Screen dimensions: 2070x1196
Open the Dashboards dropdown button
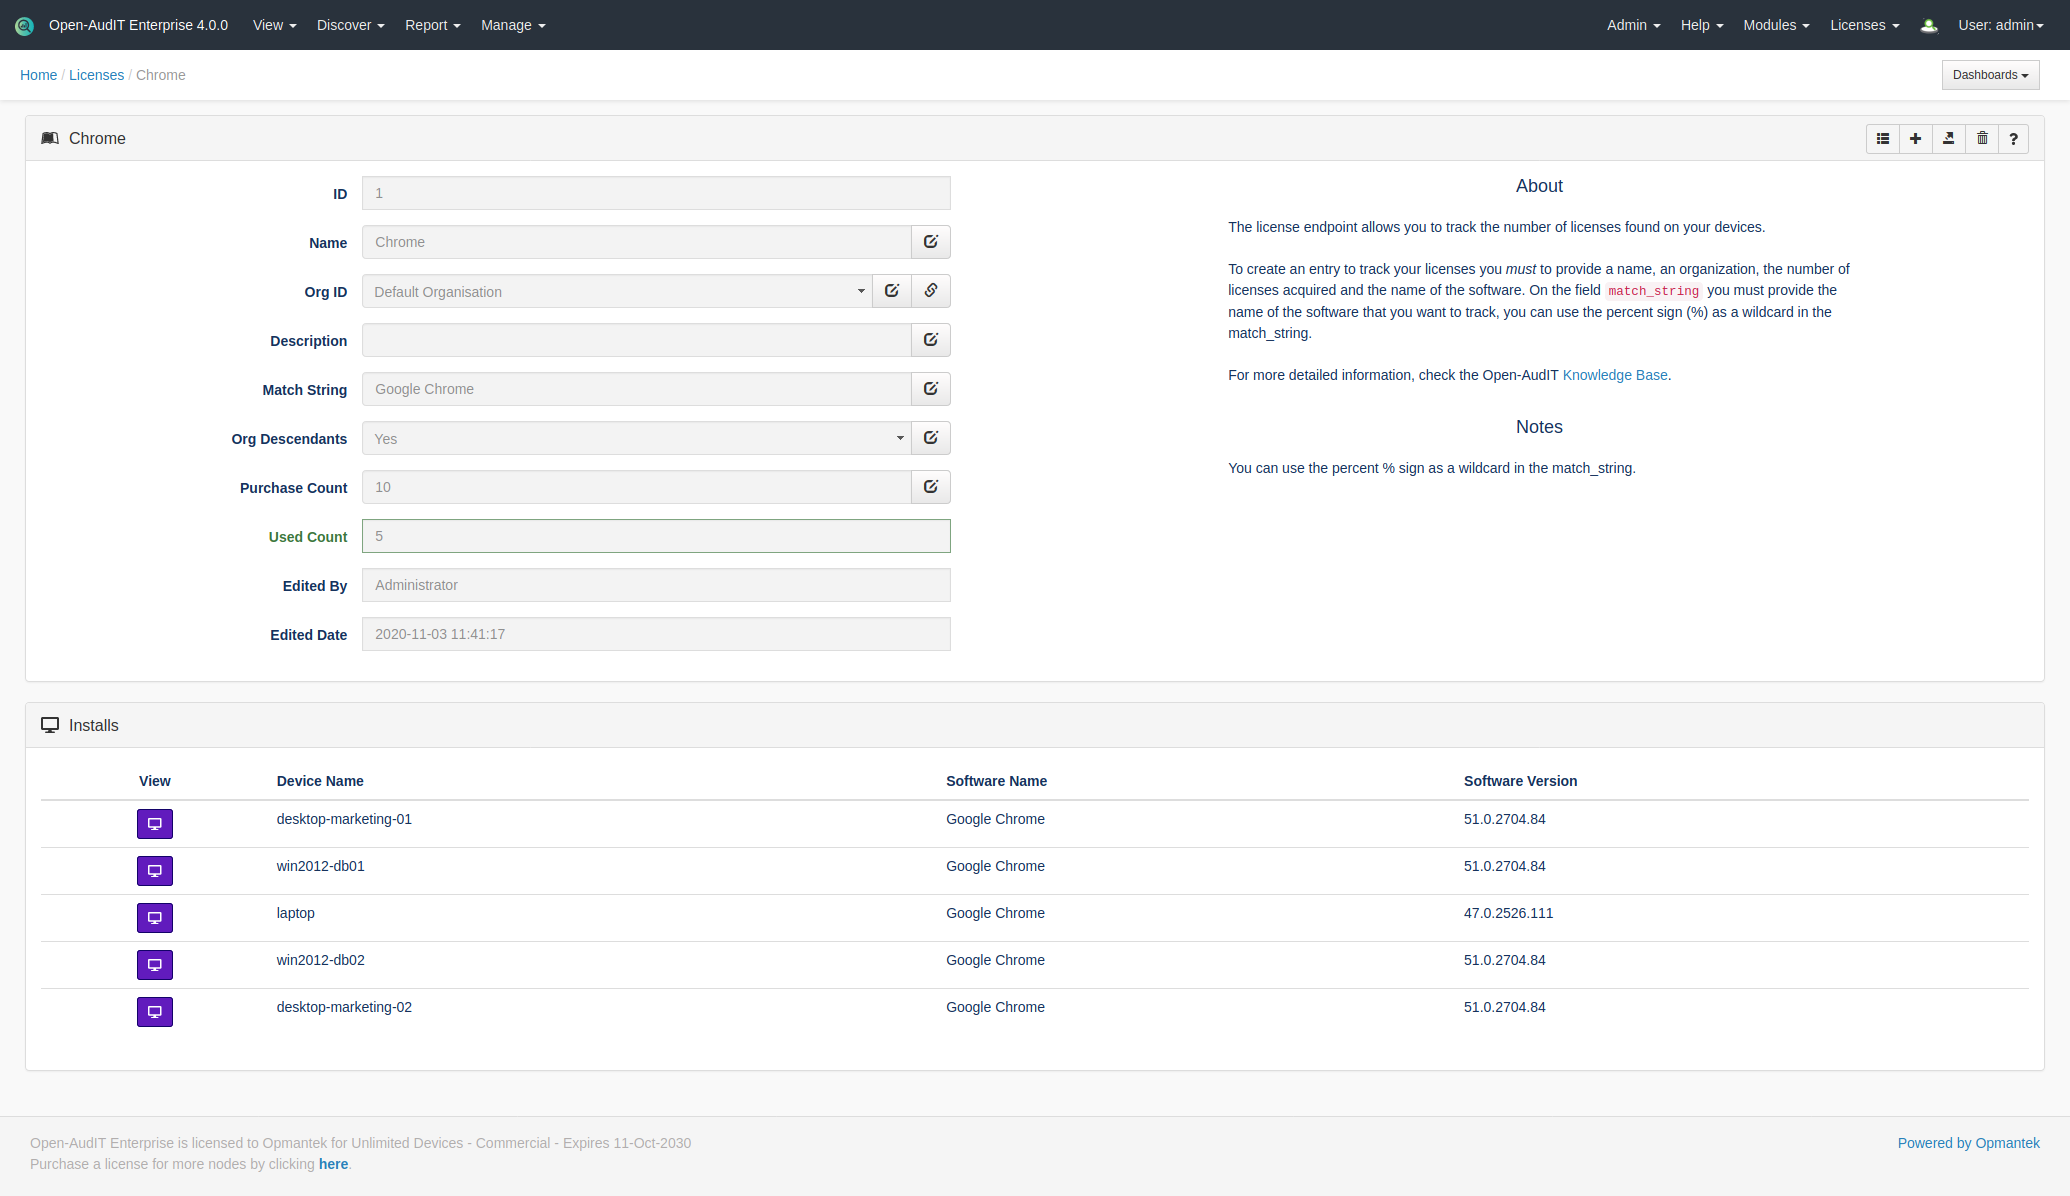[x=1990, y=75]
